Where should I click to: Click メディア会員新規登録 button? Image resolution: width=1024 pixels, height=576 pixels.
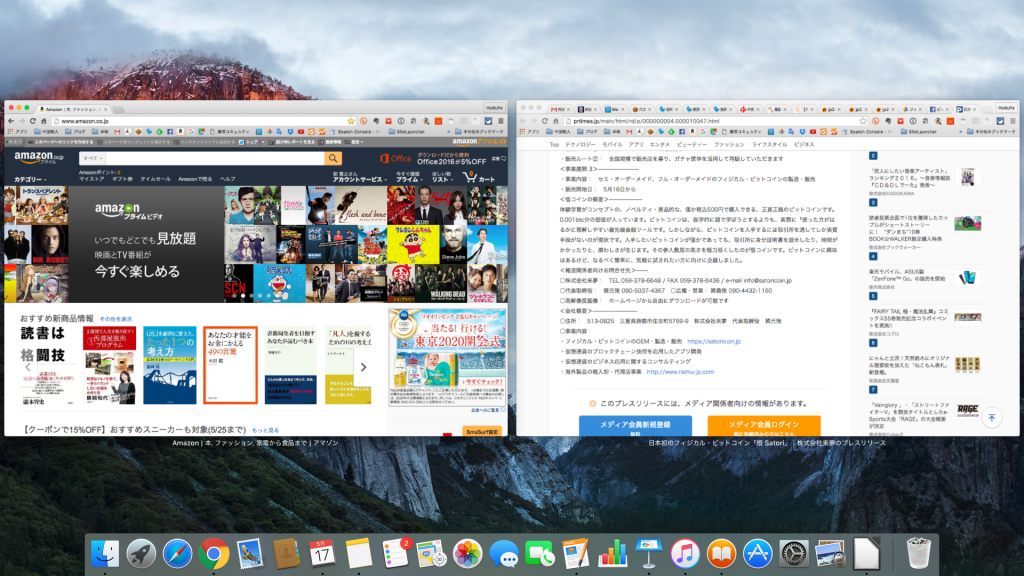pyautogui.click(x=635, y=426)
